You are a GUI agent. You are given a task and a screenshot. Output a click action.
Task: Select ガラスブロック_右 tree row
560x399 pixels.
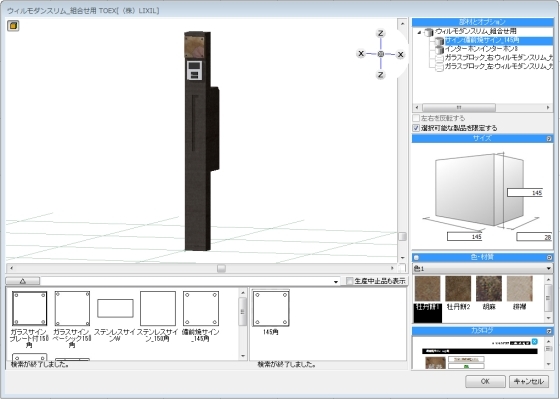point(499,58)
